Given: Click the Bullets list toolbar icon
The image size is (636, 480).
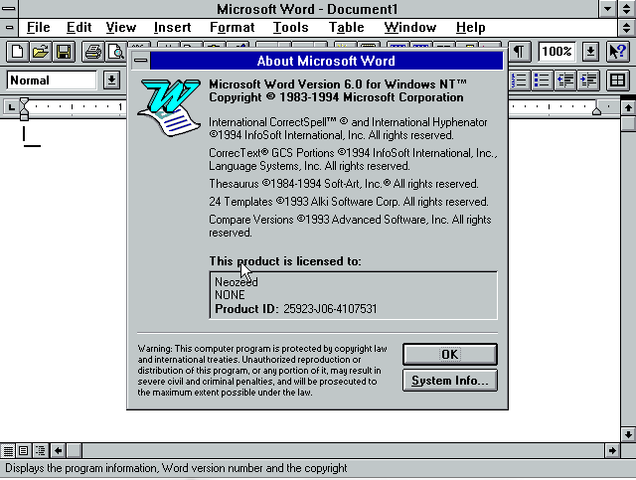Looking at the screenshot, I should coord(541,80).
